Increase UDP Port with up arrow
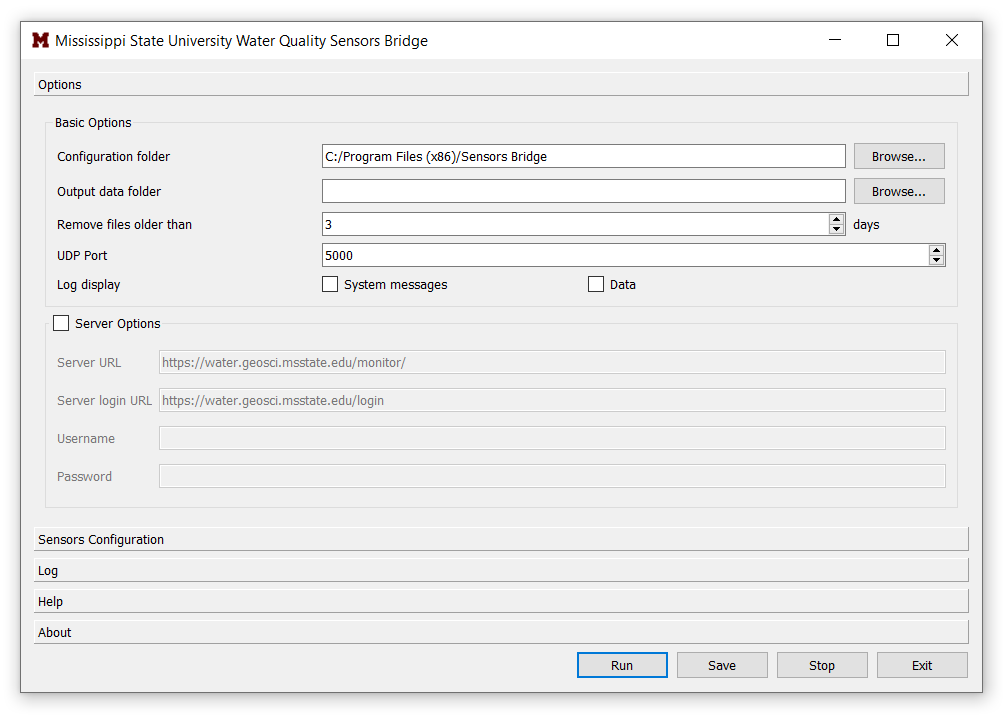The width and height of the screenshot is (1003, 716). click(936, 250)
